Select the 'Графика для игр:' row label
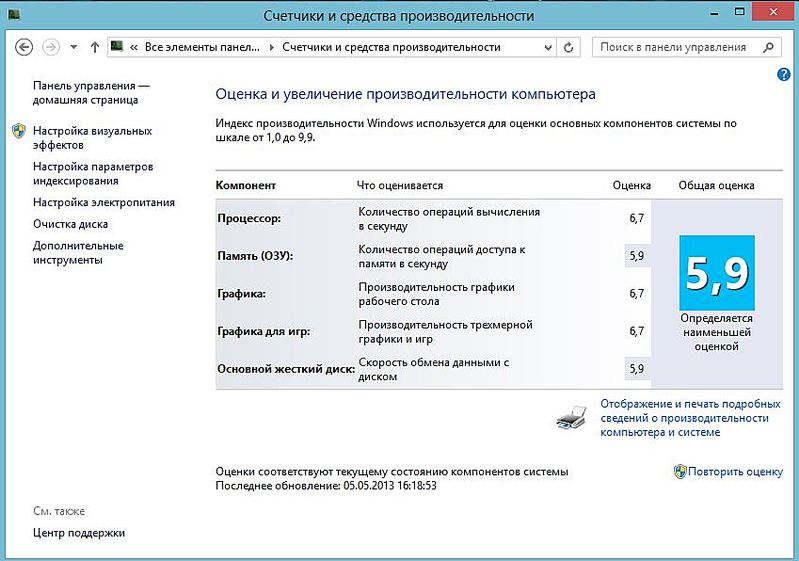The image size is (799, 561). point(263,332)
